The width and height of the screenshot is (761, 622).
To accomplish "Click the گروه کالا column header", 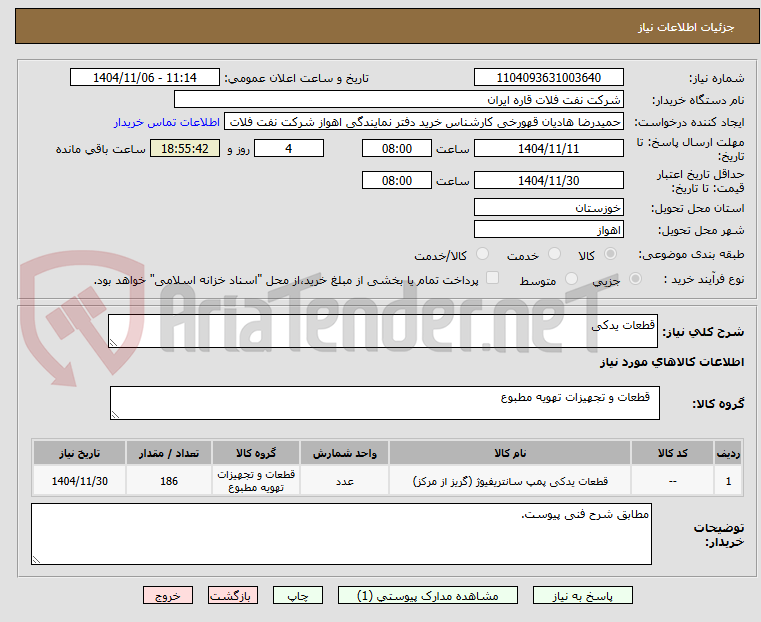I will 256,453.
